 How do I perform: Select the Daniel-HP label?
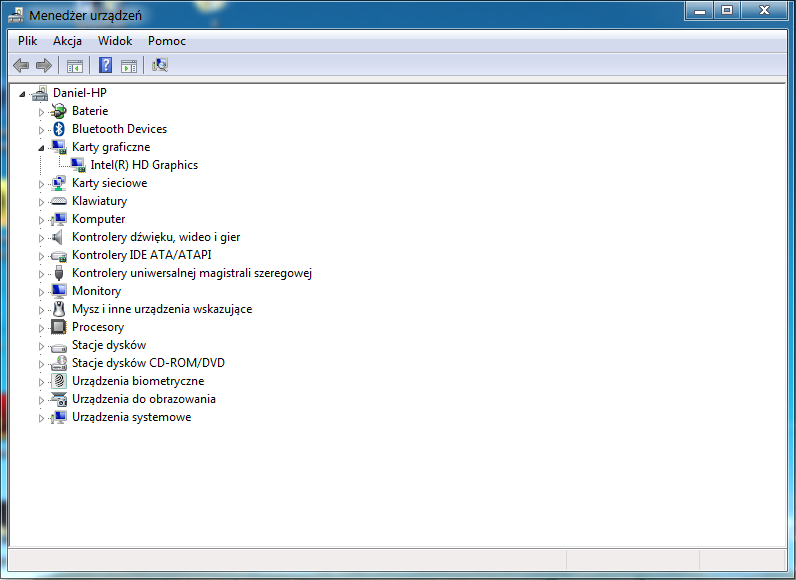coord(80,93)
